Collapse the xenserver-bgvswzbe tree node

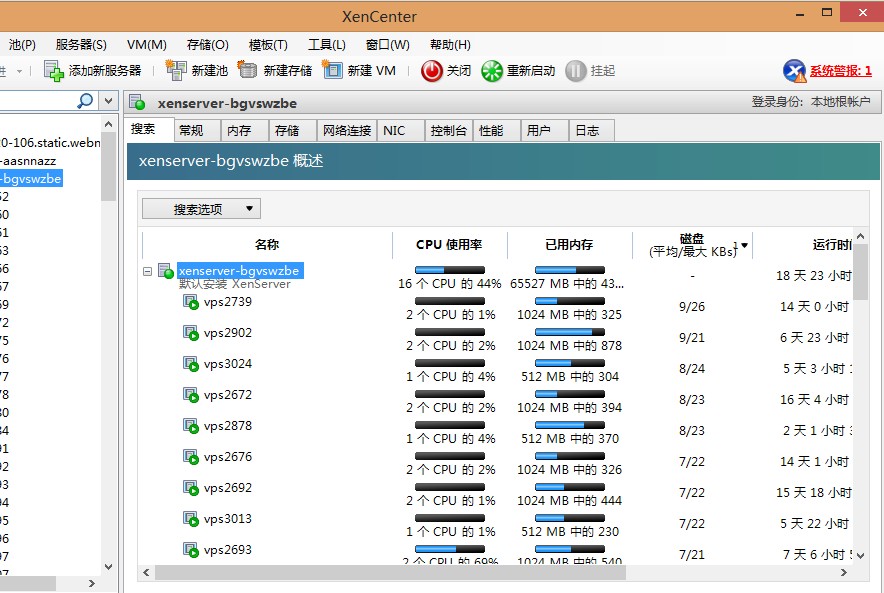148,272
